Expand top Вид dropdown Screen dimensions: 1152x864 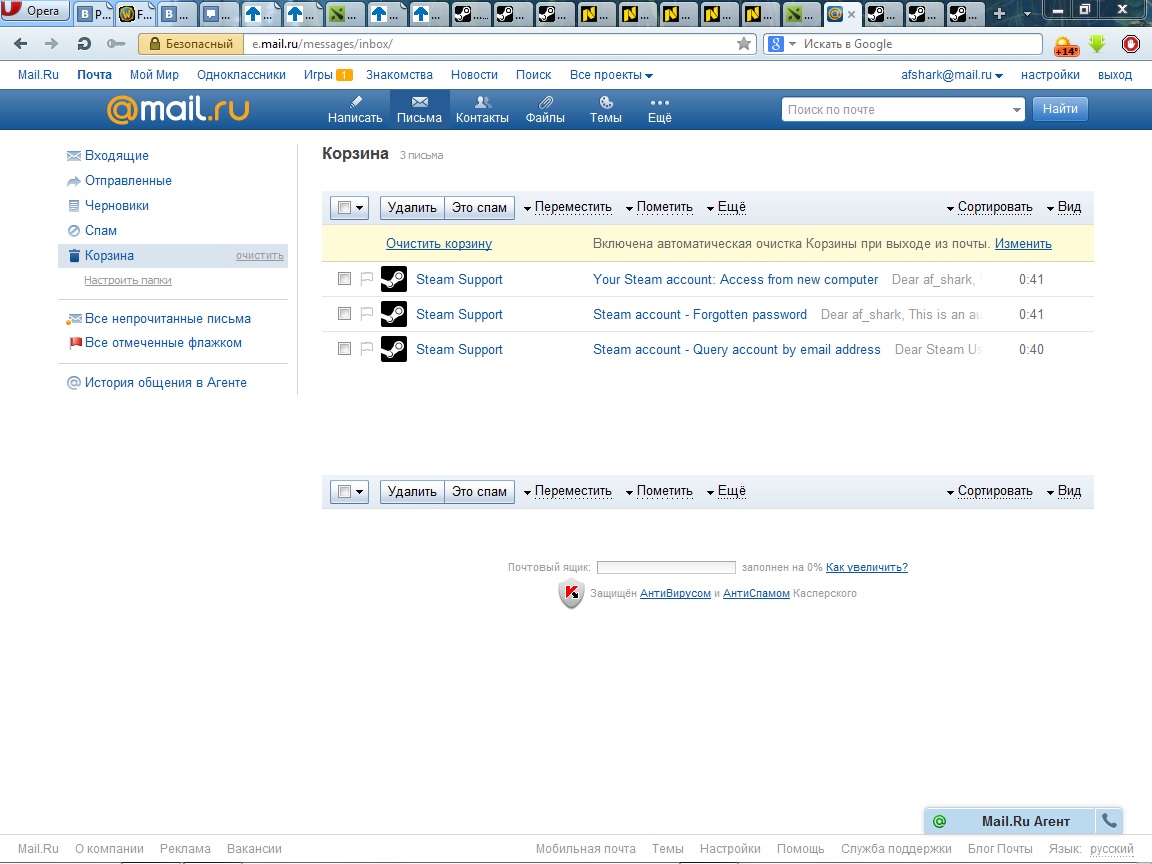1064,207
